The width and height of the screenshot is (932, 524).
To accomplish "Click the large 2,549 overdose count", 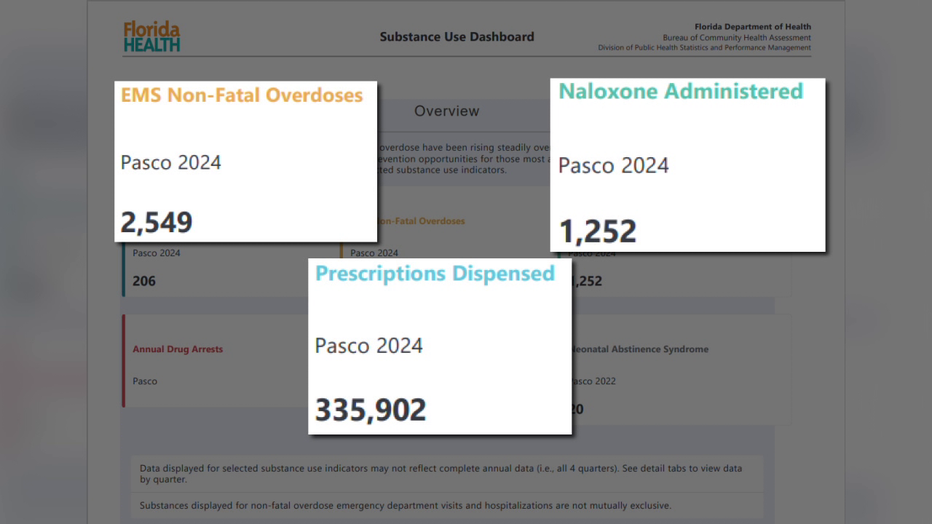I will coord(157,222).
